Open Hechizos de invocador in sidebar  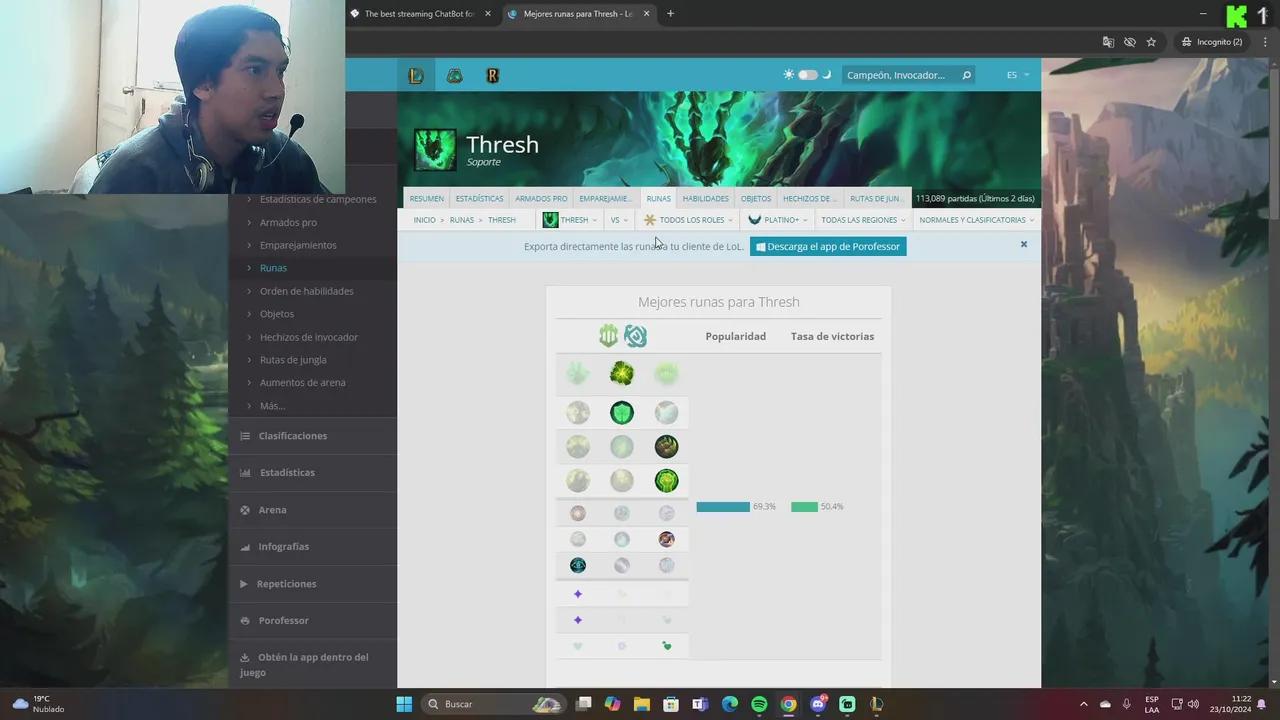click(x=309, y=337)
